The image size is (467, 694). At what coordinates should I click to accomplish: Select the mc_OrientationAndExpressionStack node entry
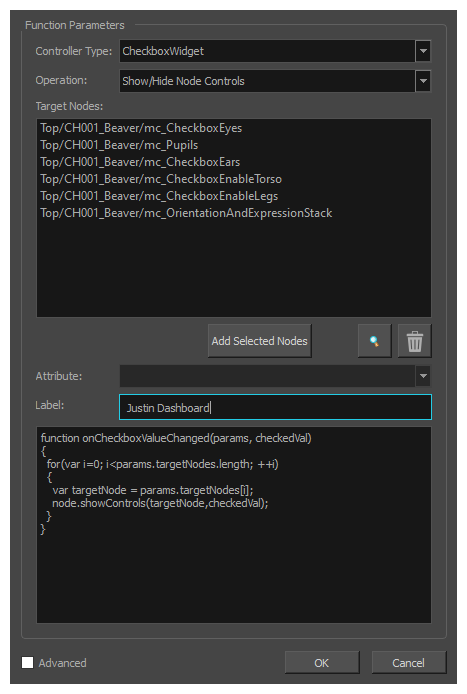(x=186, y=213)
